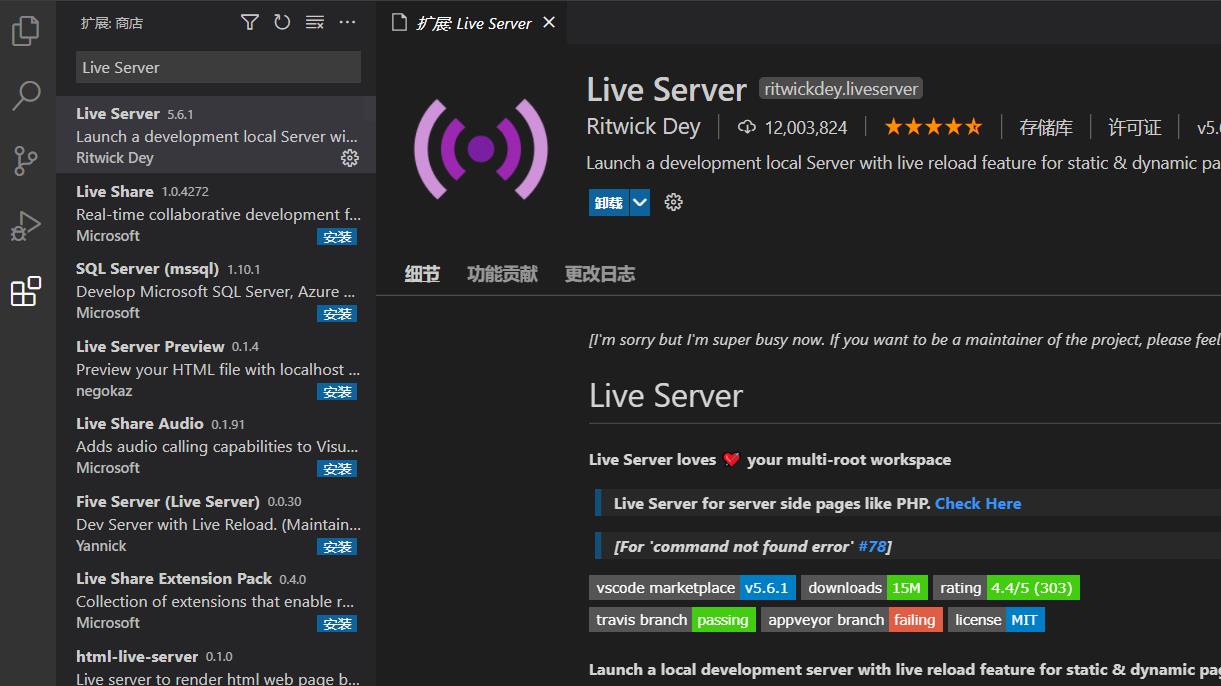The height and width of the screenshot is (686, 1221).
Task: Install the Live Share Audio extension
Action: 337,469
